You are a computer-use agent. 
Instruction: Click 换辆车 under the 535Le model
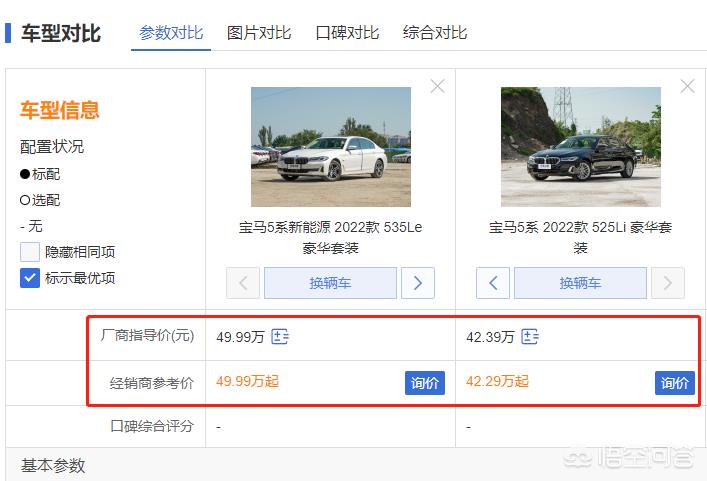331,283
